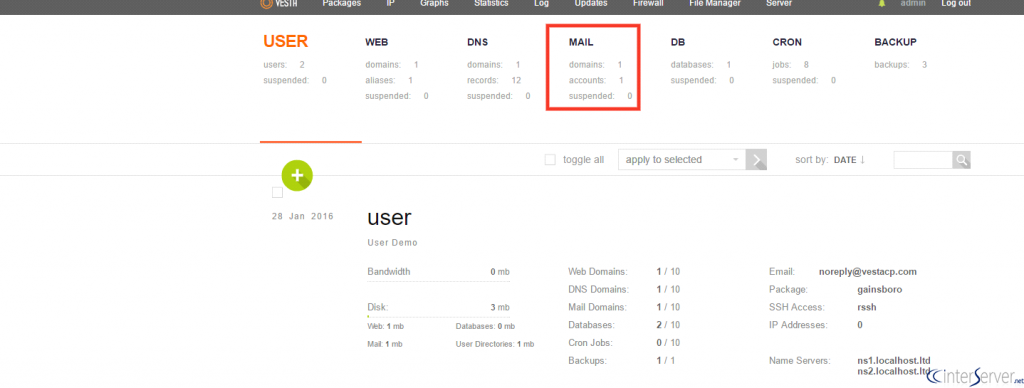Click the 'User Demo' name text

[392, 242]
